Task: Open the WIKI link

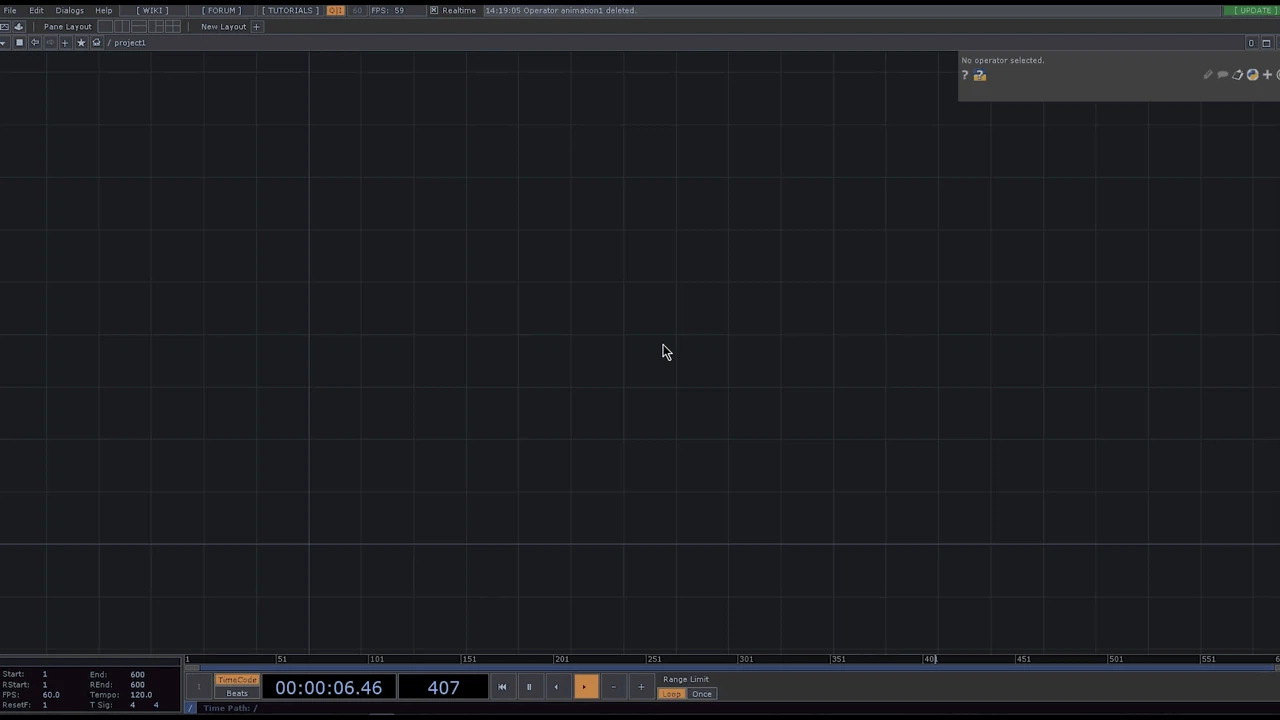Action: pyautogui.click(x=152, y=11)
